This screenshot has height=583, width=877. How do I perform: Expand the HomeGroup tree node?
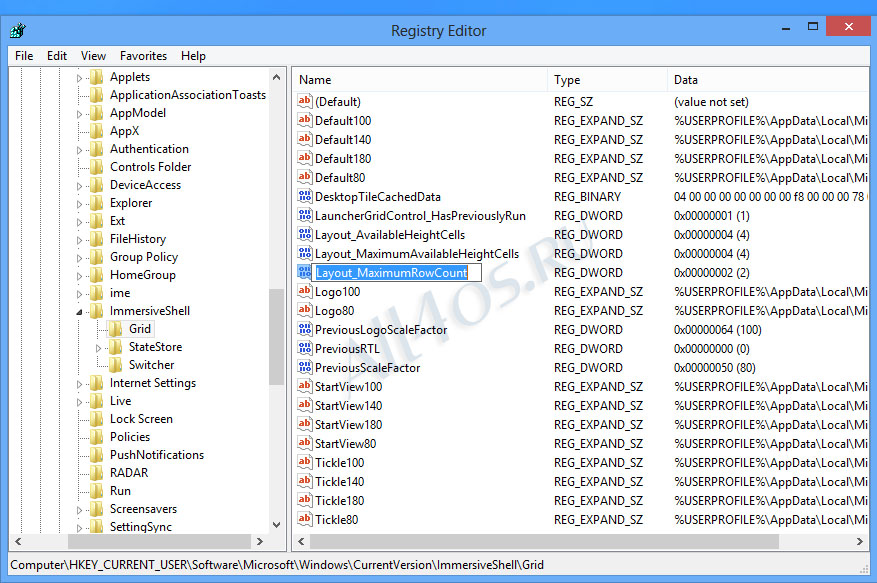[x=79, y=276]
